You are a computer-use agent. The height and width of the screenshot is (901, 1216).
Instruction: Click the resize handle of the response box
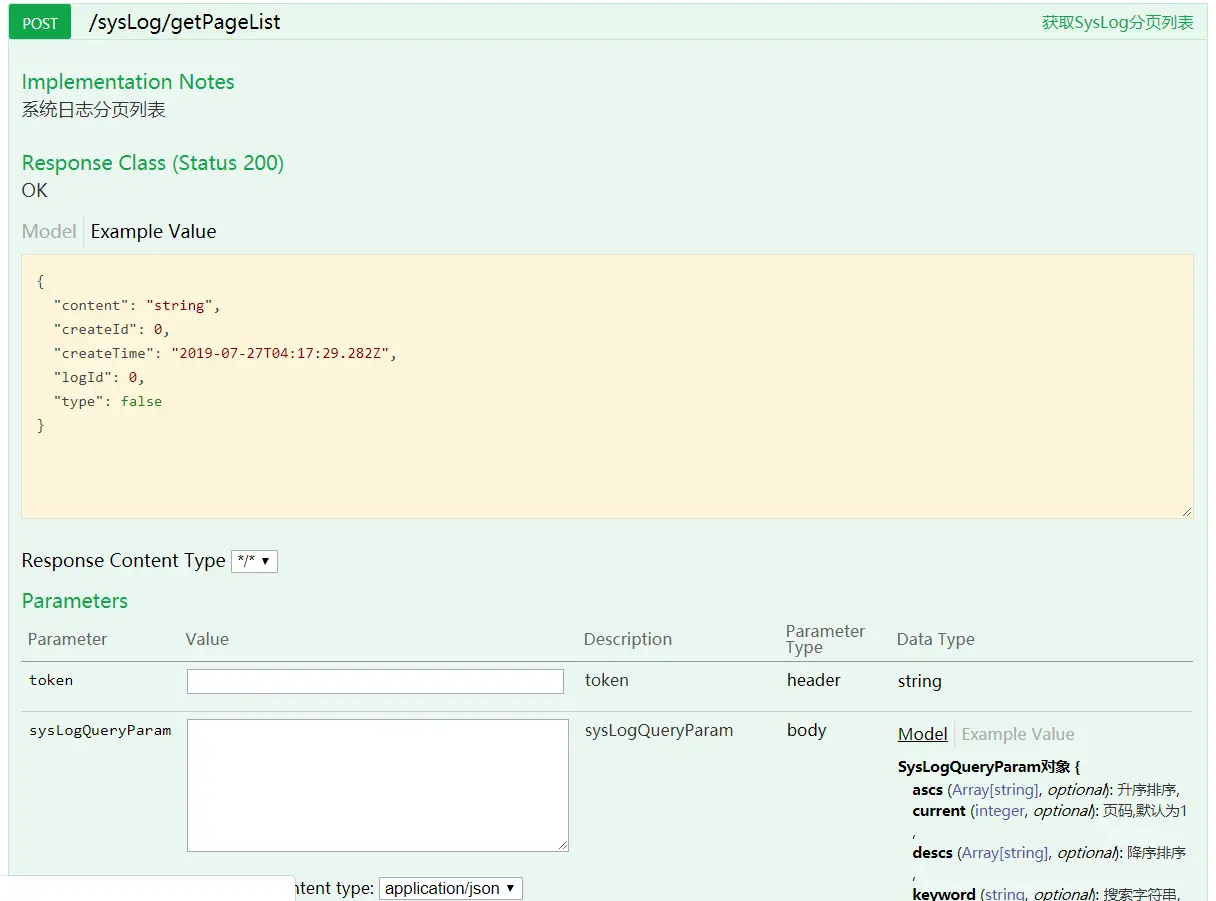pyautogui.click(x=1188, y=511)
